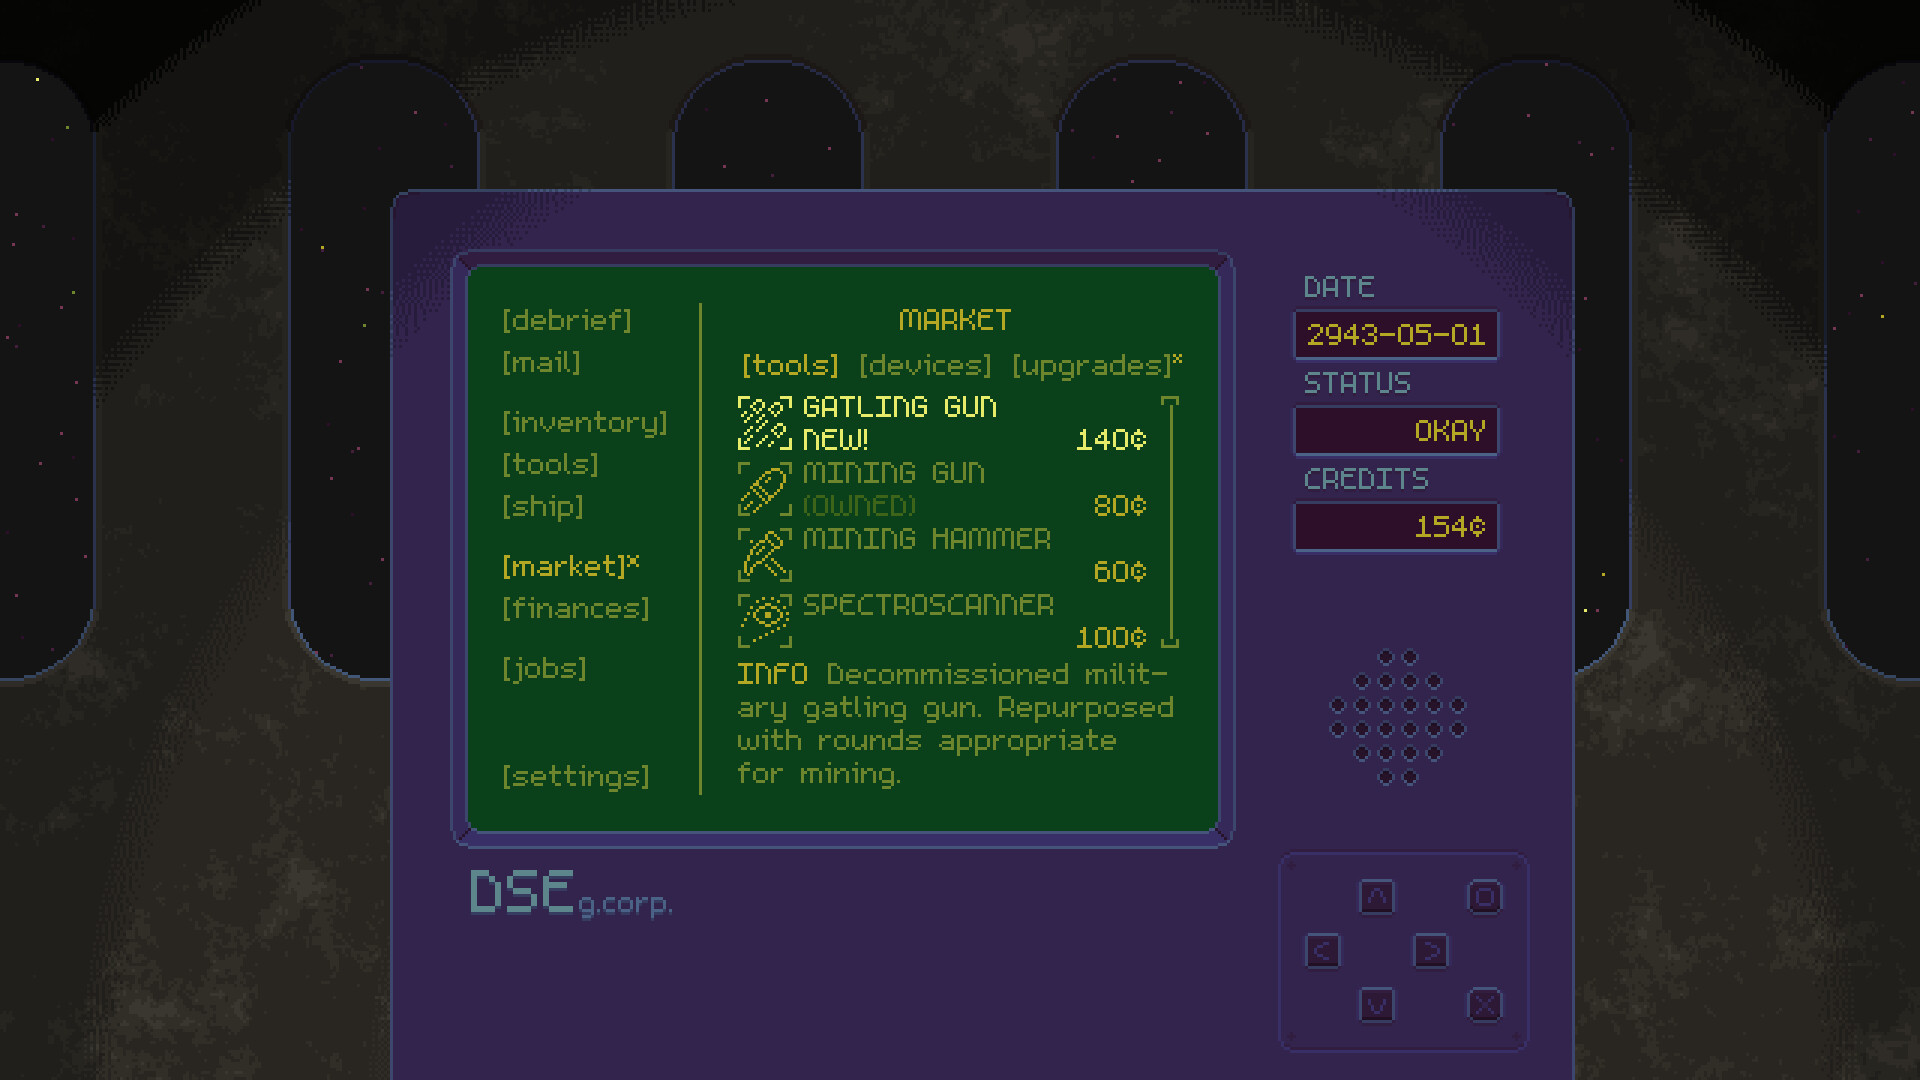
Task: Open the mail menu entry
Action: coord(541,363)
